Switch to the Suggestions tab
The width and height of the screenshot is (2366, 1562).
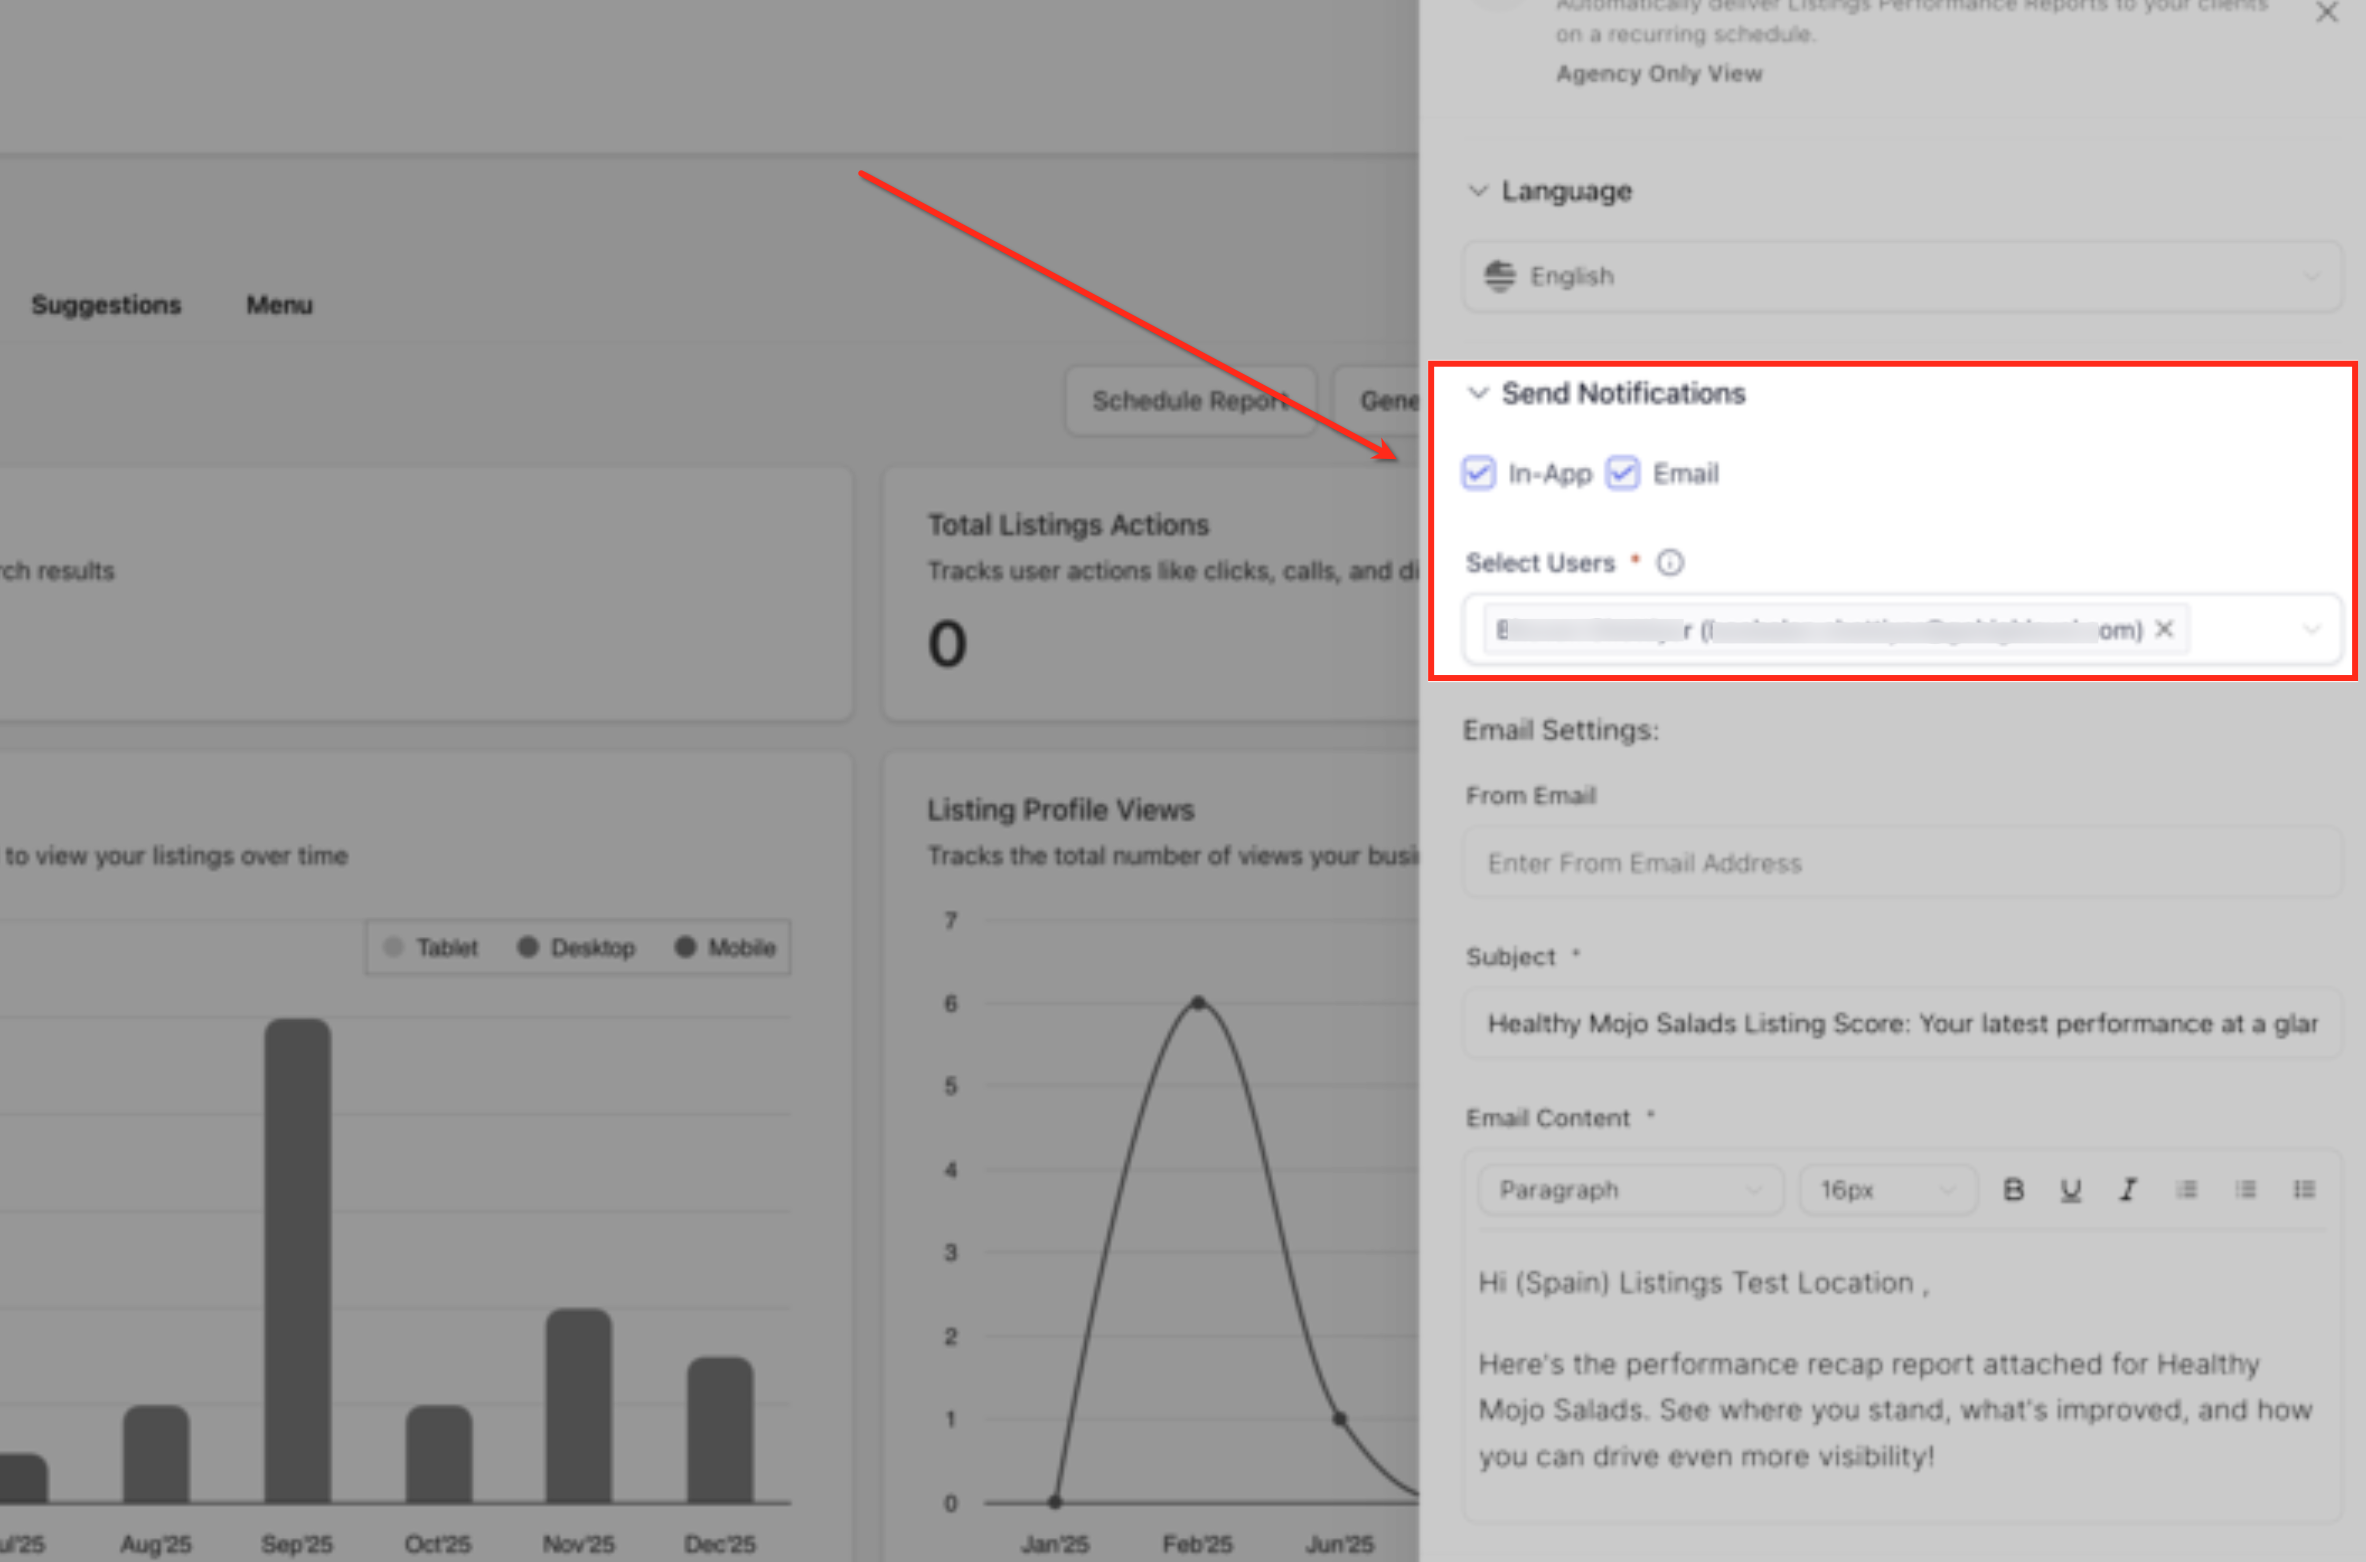106,305
